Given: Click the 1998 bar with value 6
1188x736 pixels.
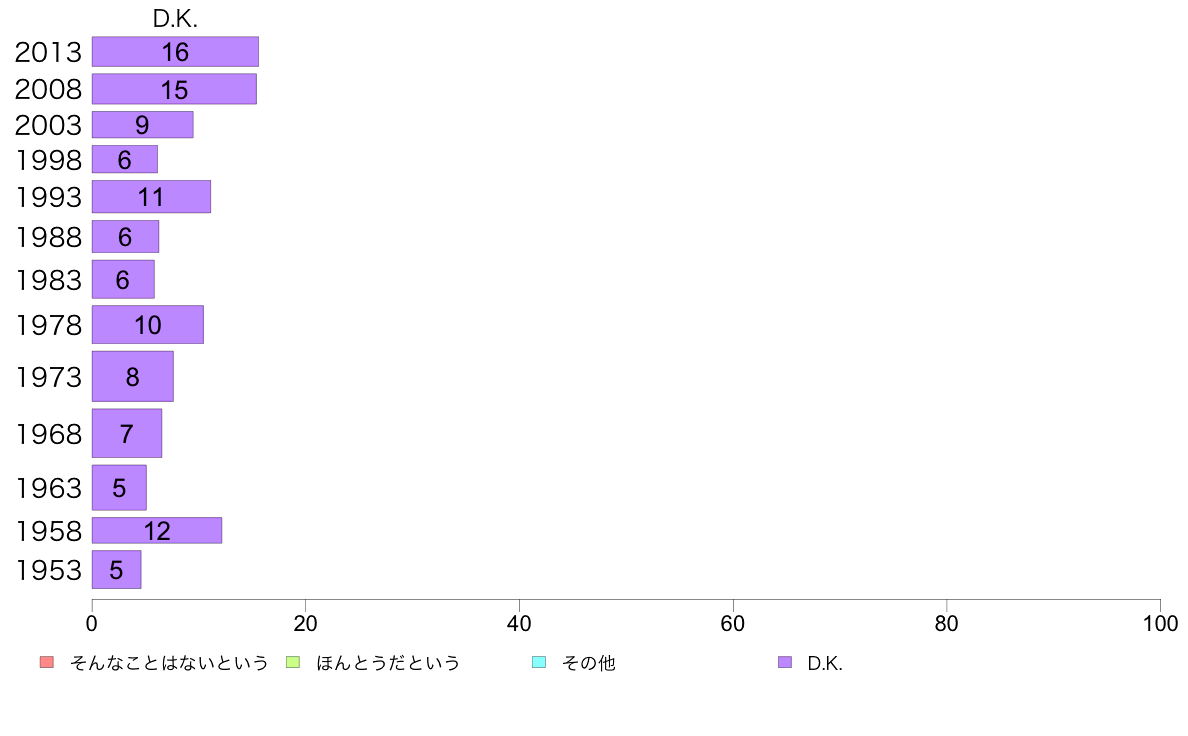Looking at the screenshot, I should [125, 159].
